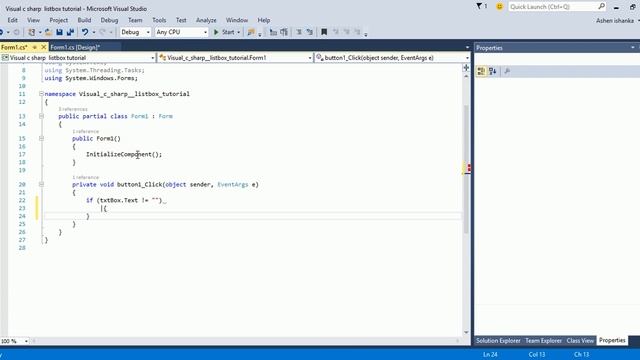Image resolution: width=640 pixels, height=360 pixels.
Task: Click Categorized view icon in Properties panel
Action: [x=481, y=71]
